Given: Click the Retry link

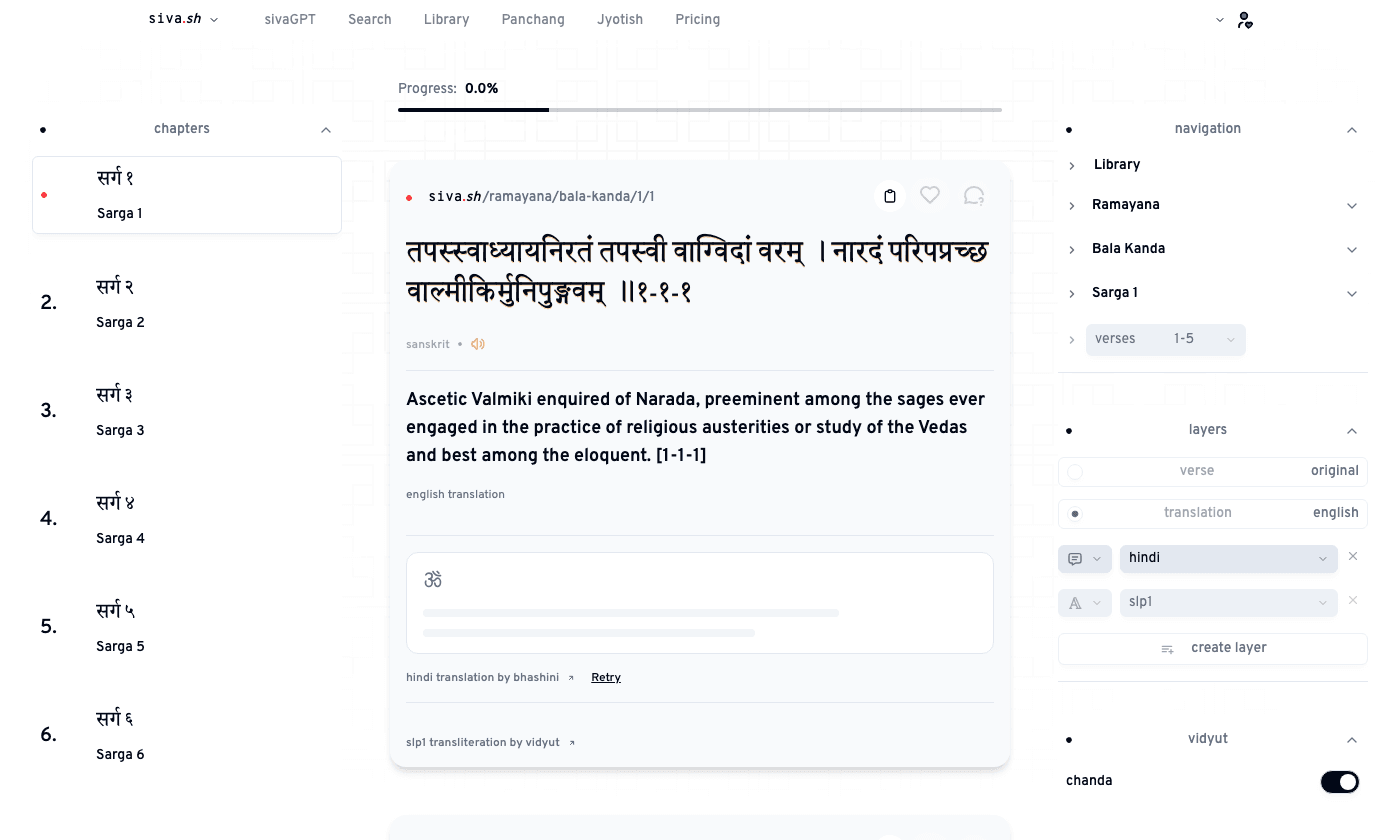Looking at the screenshot, I should (606, 678).
